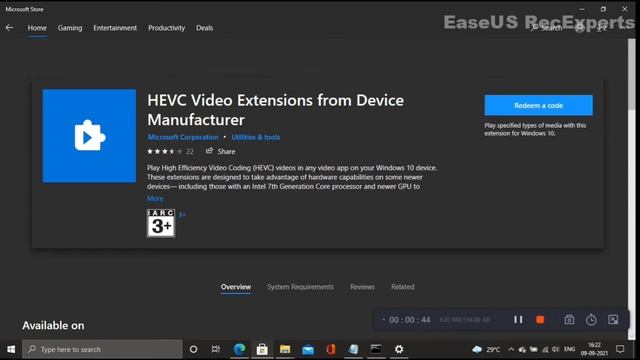Open the recording timer settings icon
640x360 pixels.
(591, 320)
